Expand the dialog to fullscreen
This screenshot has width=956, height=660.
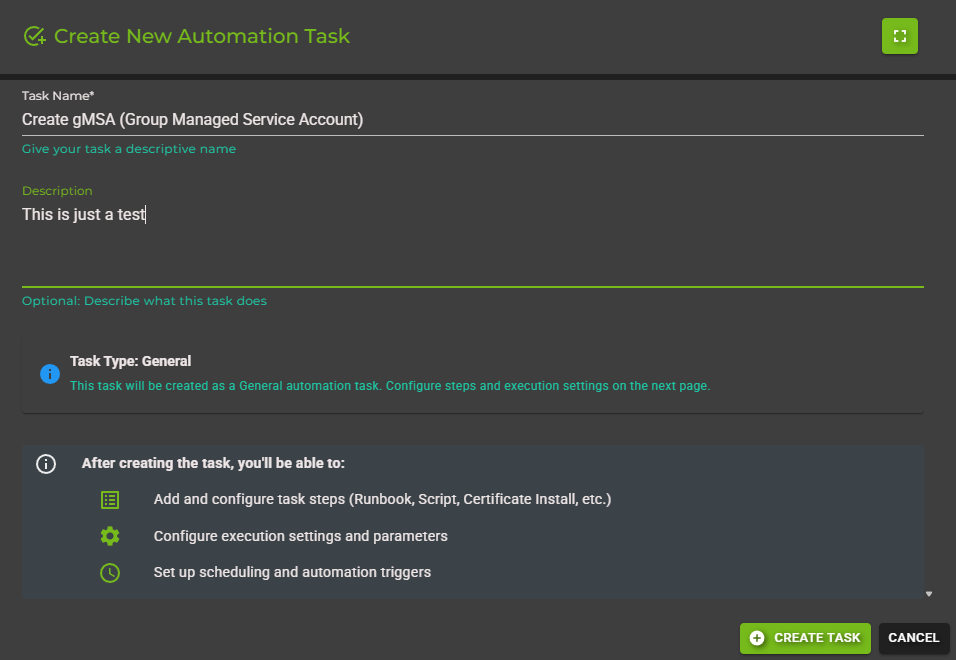point(898,35)
